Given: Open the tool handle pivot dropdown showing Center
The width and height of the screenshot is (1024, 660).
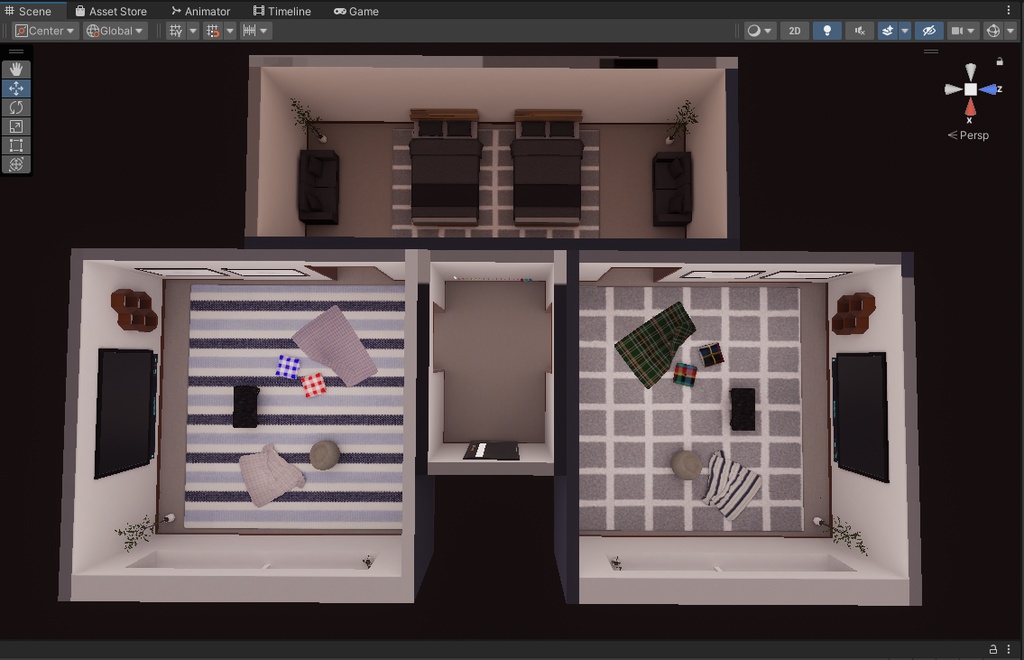Looking at the screenshot, I should [44, 30].
